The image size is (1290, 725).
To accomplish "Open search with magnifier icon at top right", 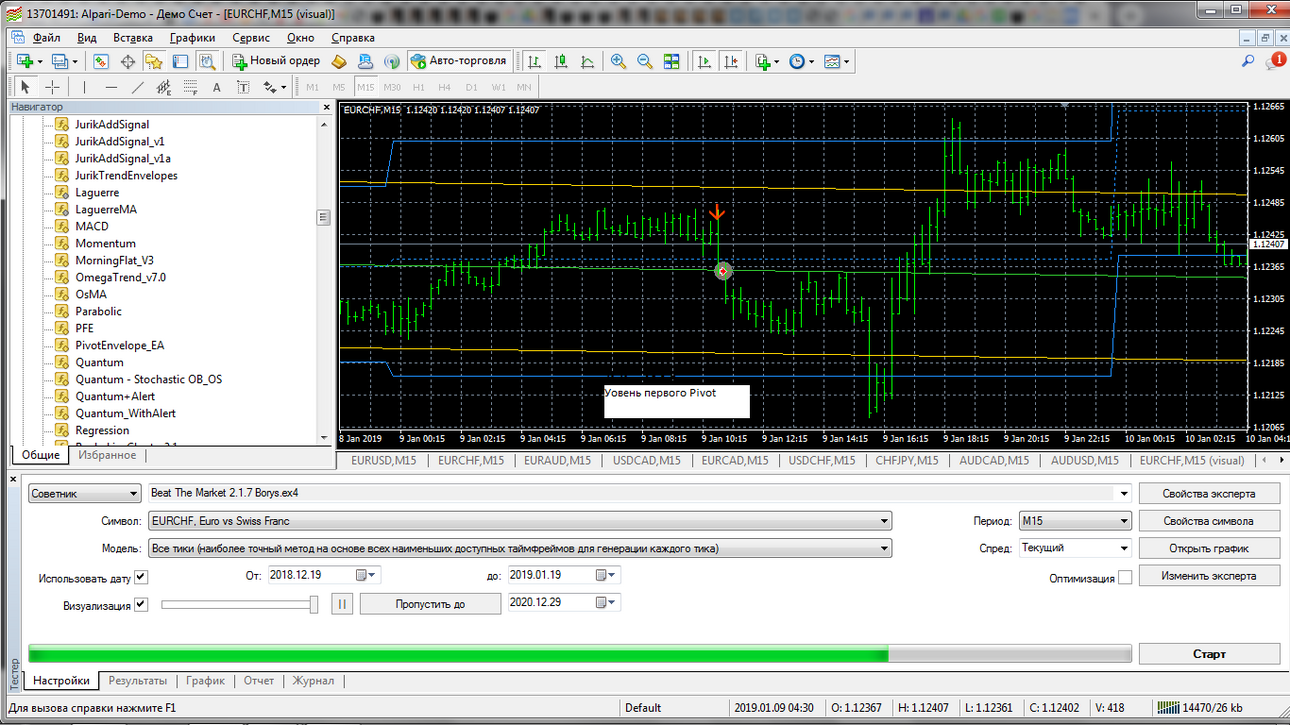I will tap(1248, 61).
